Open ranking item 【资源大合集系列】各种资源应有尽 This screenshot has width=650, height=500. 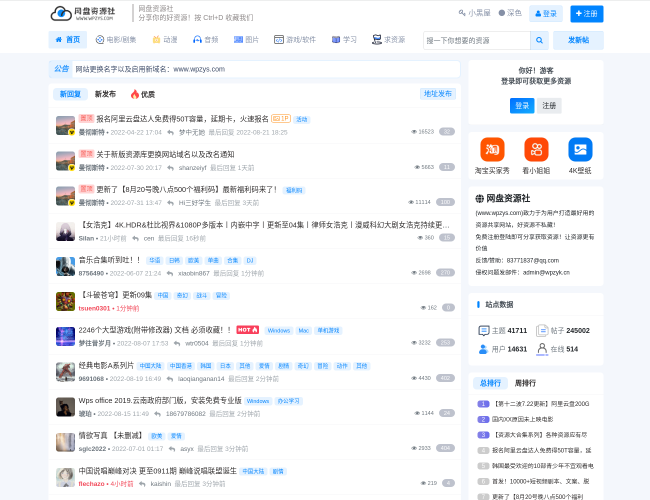[x=540, y=435]
